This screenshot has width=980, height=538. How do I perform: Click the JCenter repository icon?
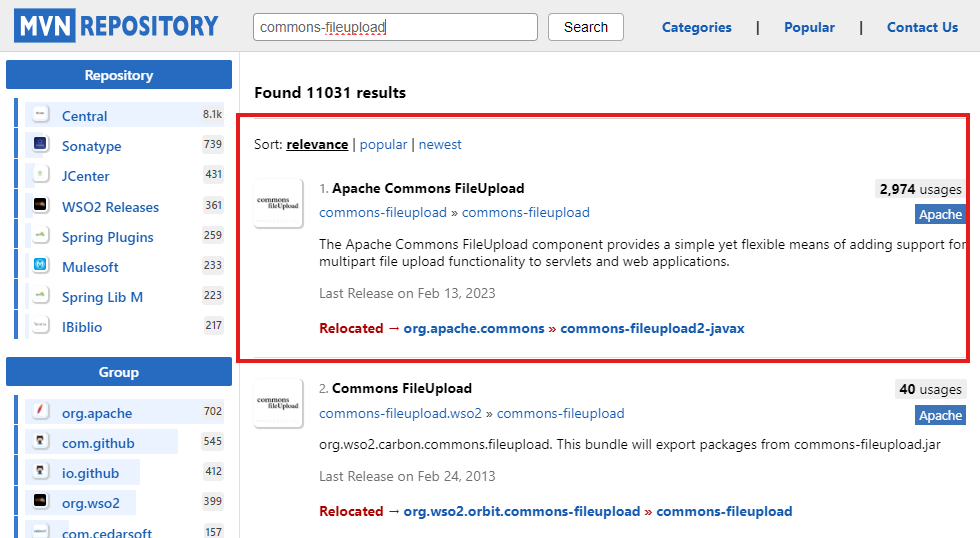(x=41, y=174)
